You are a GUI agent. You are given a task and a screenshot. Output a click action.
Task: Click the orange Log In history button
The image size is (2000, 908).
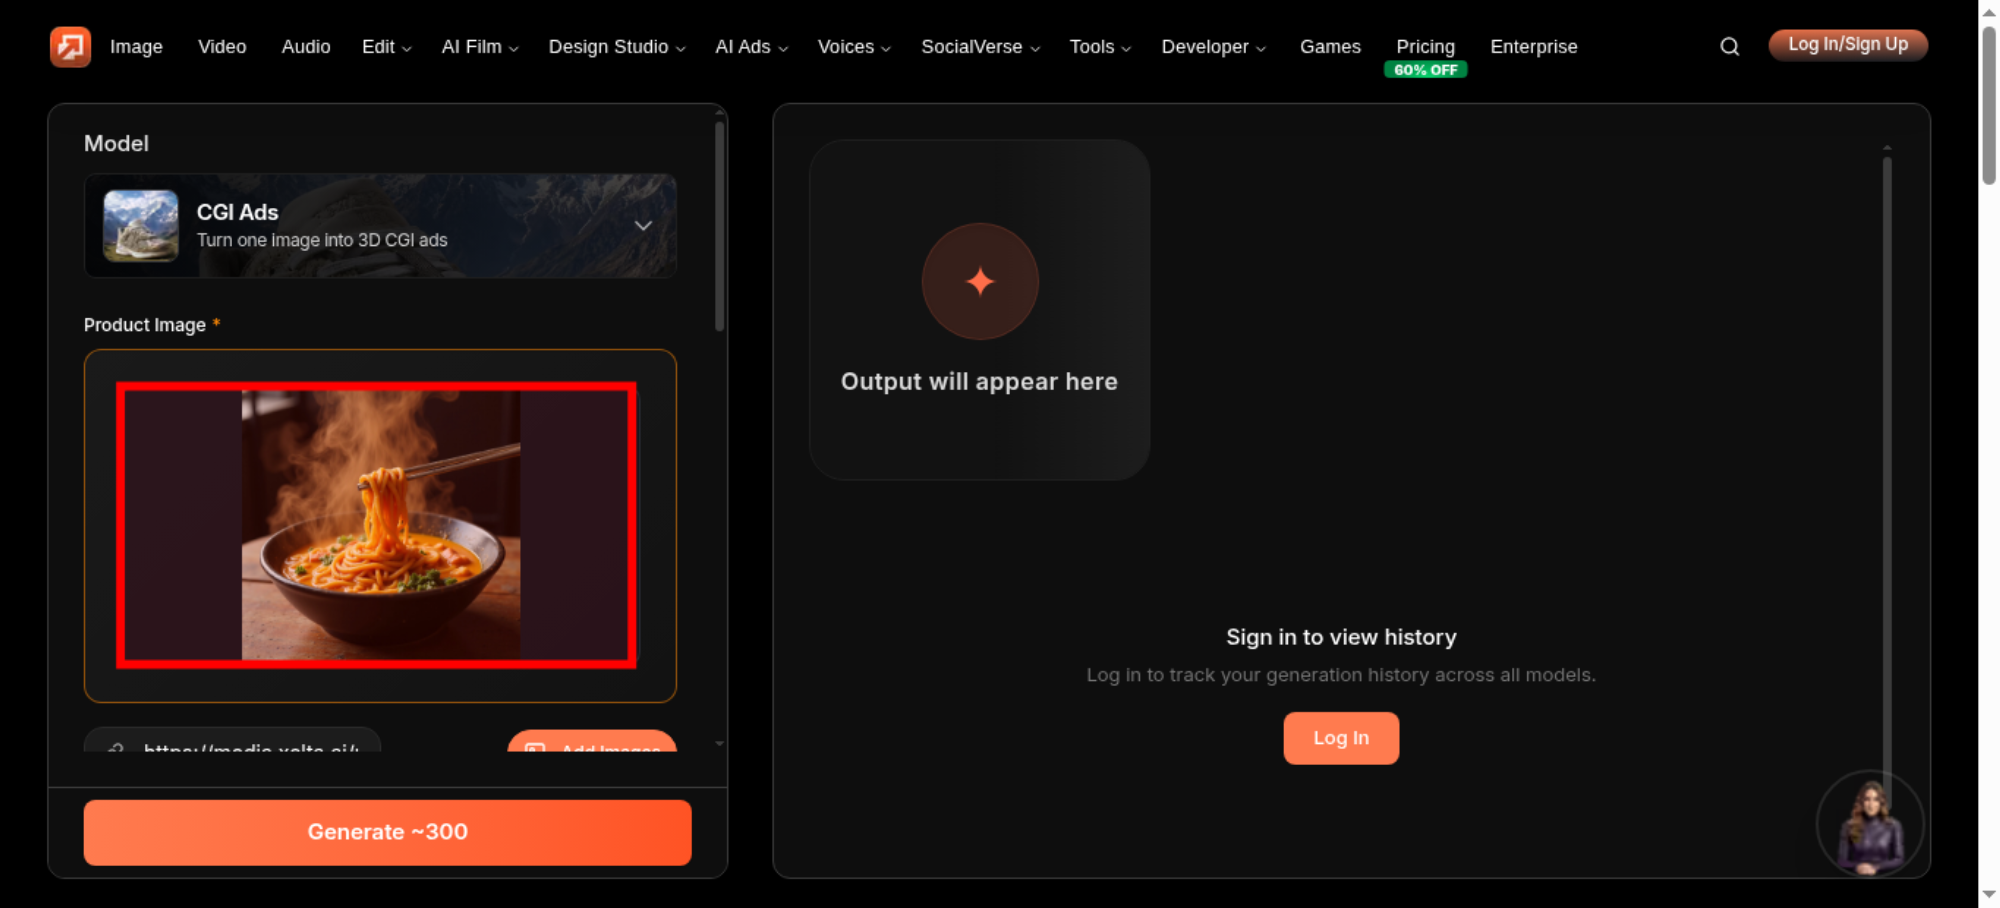coord(1341,738)
